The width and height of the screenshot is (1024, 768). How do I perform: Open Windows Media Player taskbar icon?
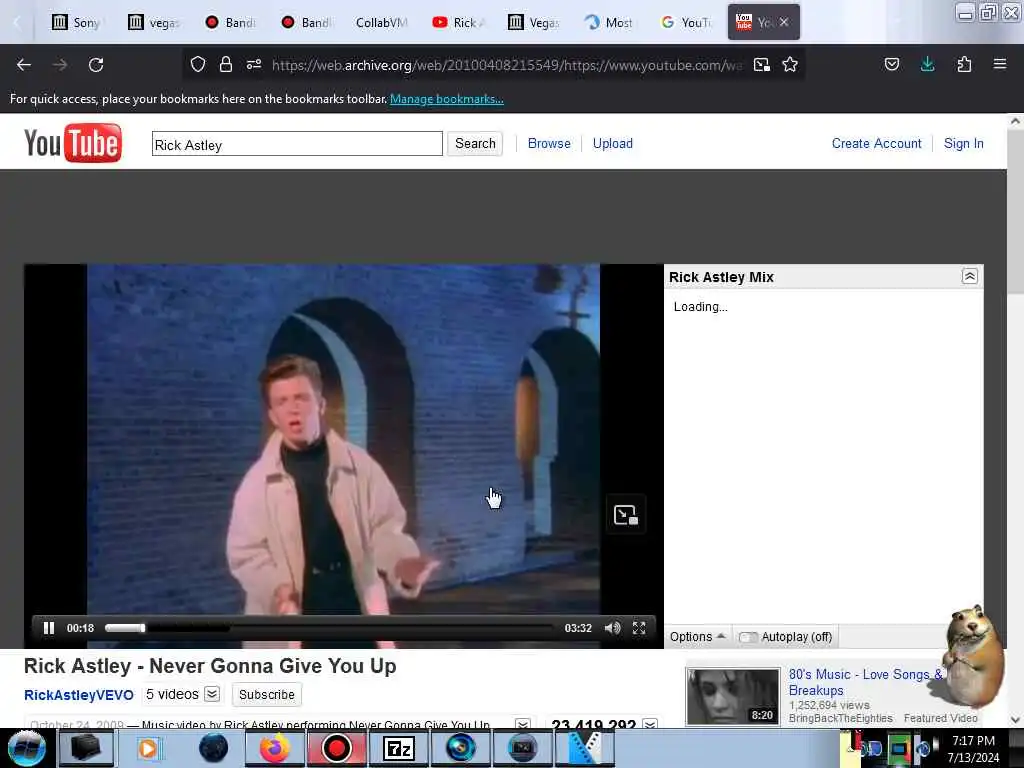point(148,748)
